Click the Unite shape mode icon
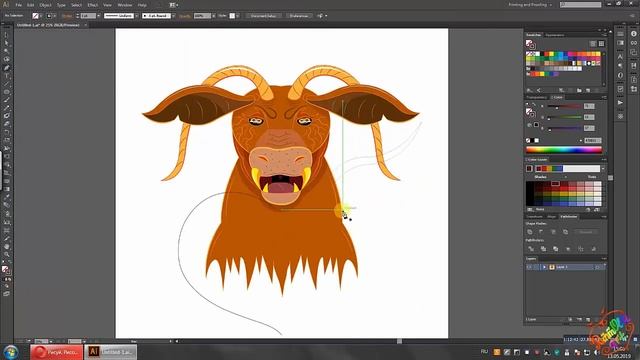640x360 pixels. pyautogui.click(x=530, y=232)
